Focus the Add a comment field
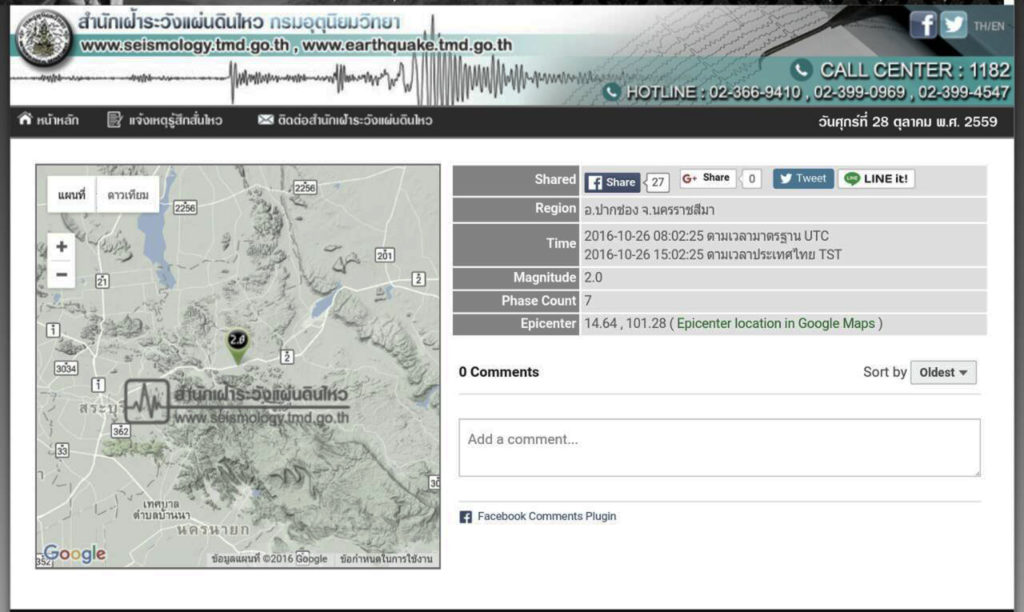 pyautogui.click(x=719, y=447)
